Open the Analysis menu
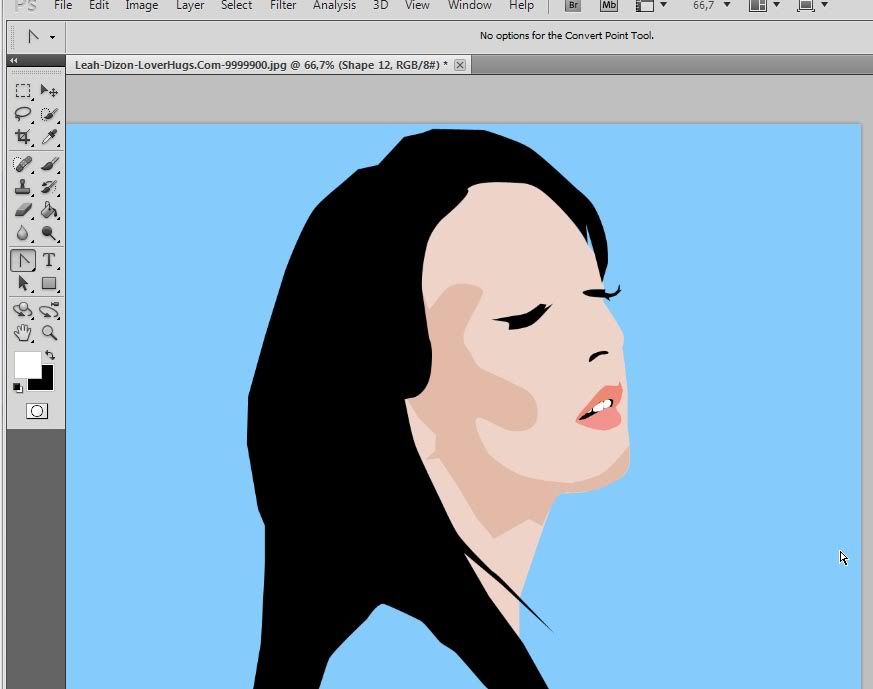Image resolution: width=873 pixels, height=689 pixels. pyautogui.click(x=334, y=6)
